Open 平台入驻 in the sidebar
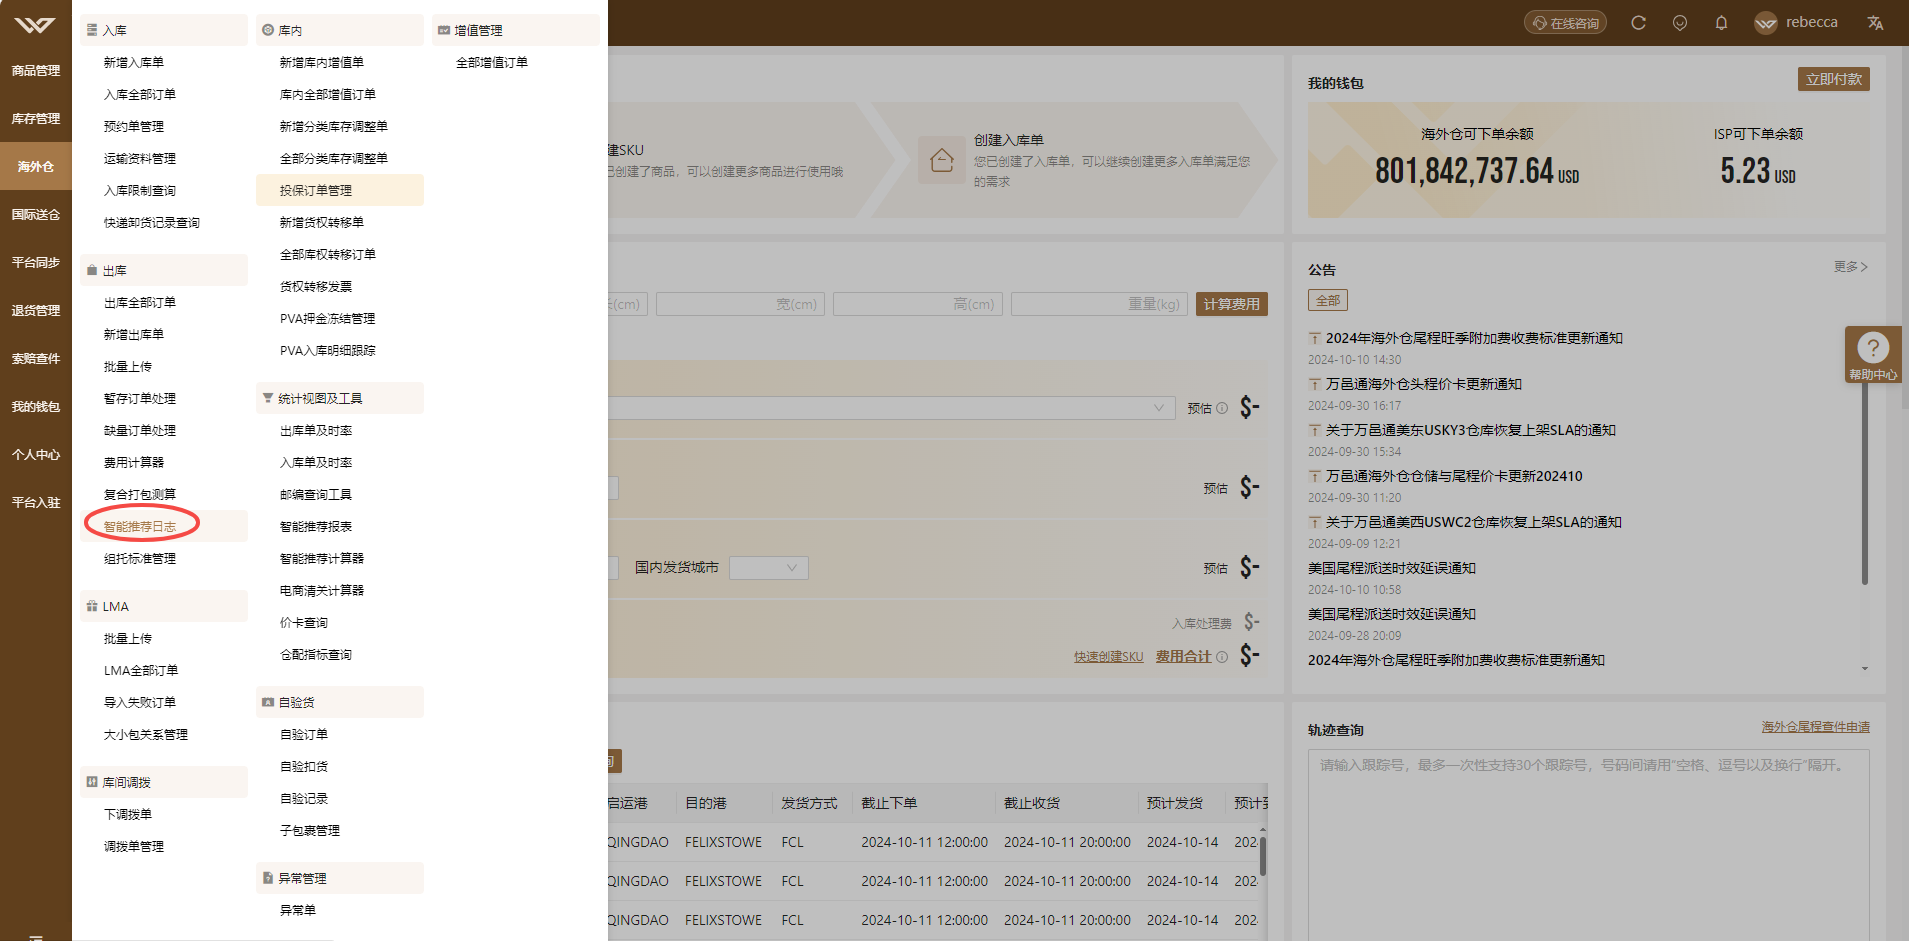This screenshot has height=941, width=1909. 36,503
